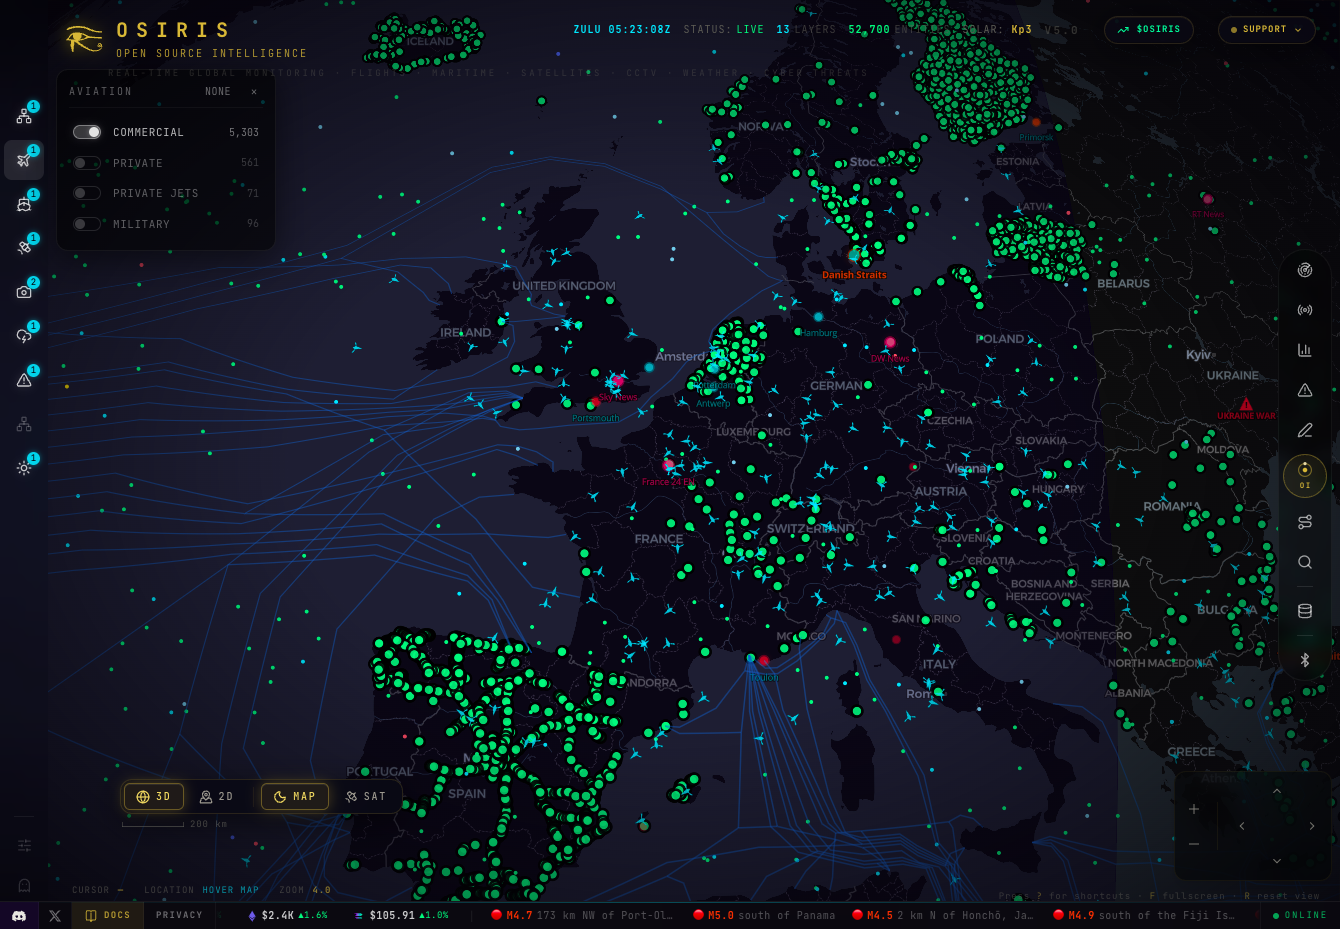1340x929 pixels.
Task: Click the Bluetooth icon in right toolbar
Action: point(1305,660)
